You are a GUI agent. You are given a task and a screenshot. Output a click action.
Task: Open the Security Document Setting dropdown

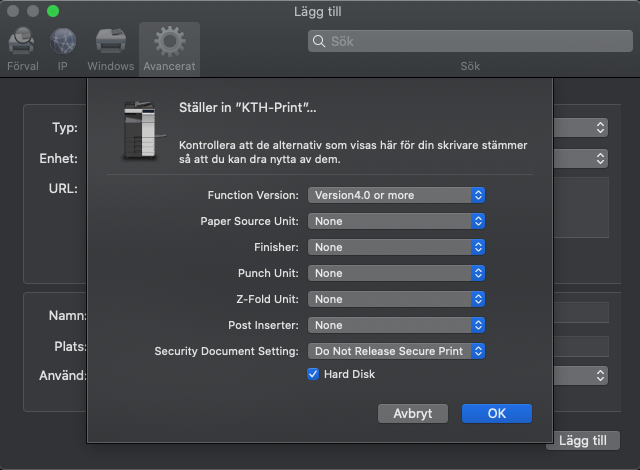397,351
